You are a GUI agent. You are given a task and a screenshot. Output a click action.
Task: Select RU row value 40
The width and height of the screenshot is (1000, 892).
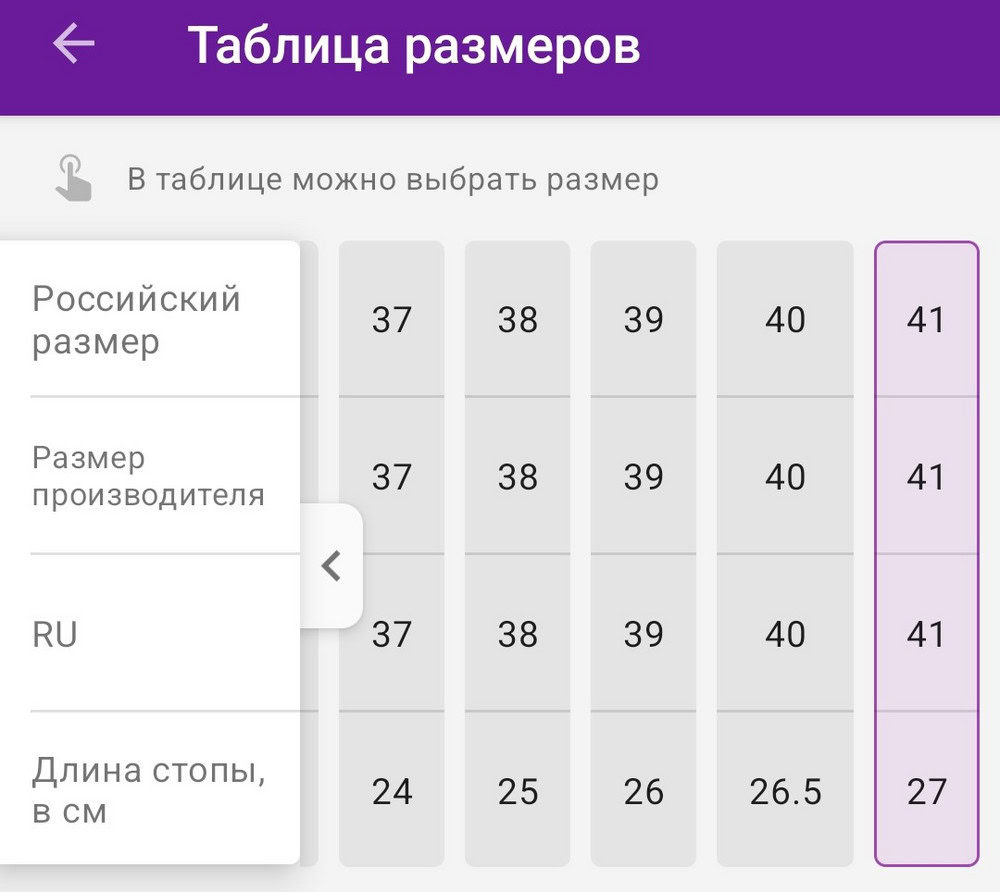pos(785,634)
